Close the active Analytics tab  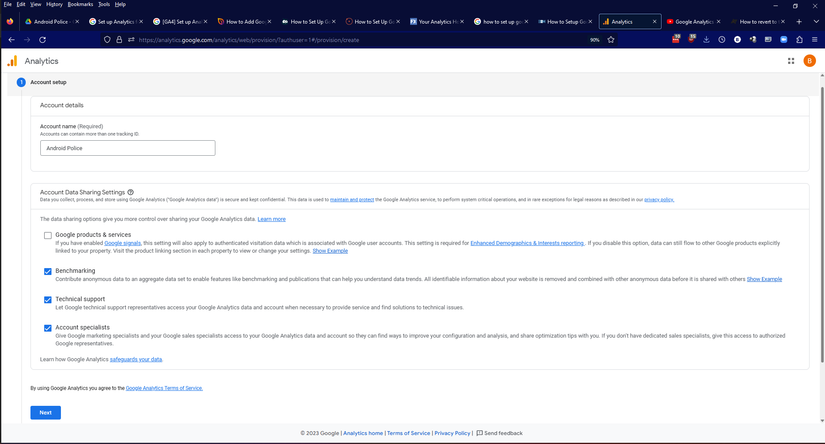[655, 22]
